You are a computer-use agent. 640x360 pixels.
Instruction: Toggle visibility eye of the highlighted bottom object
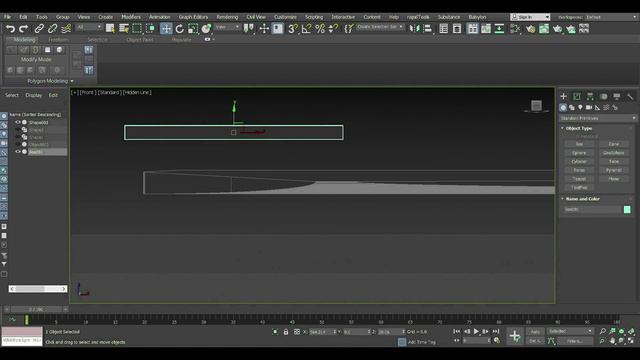[18, 151]
